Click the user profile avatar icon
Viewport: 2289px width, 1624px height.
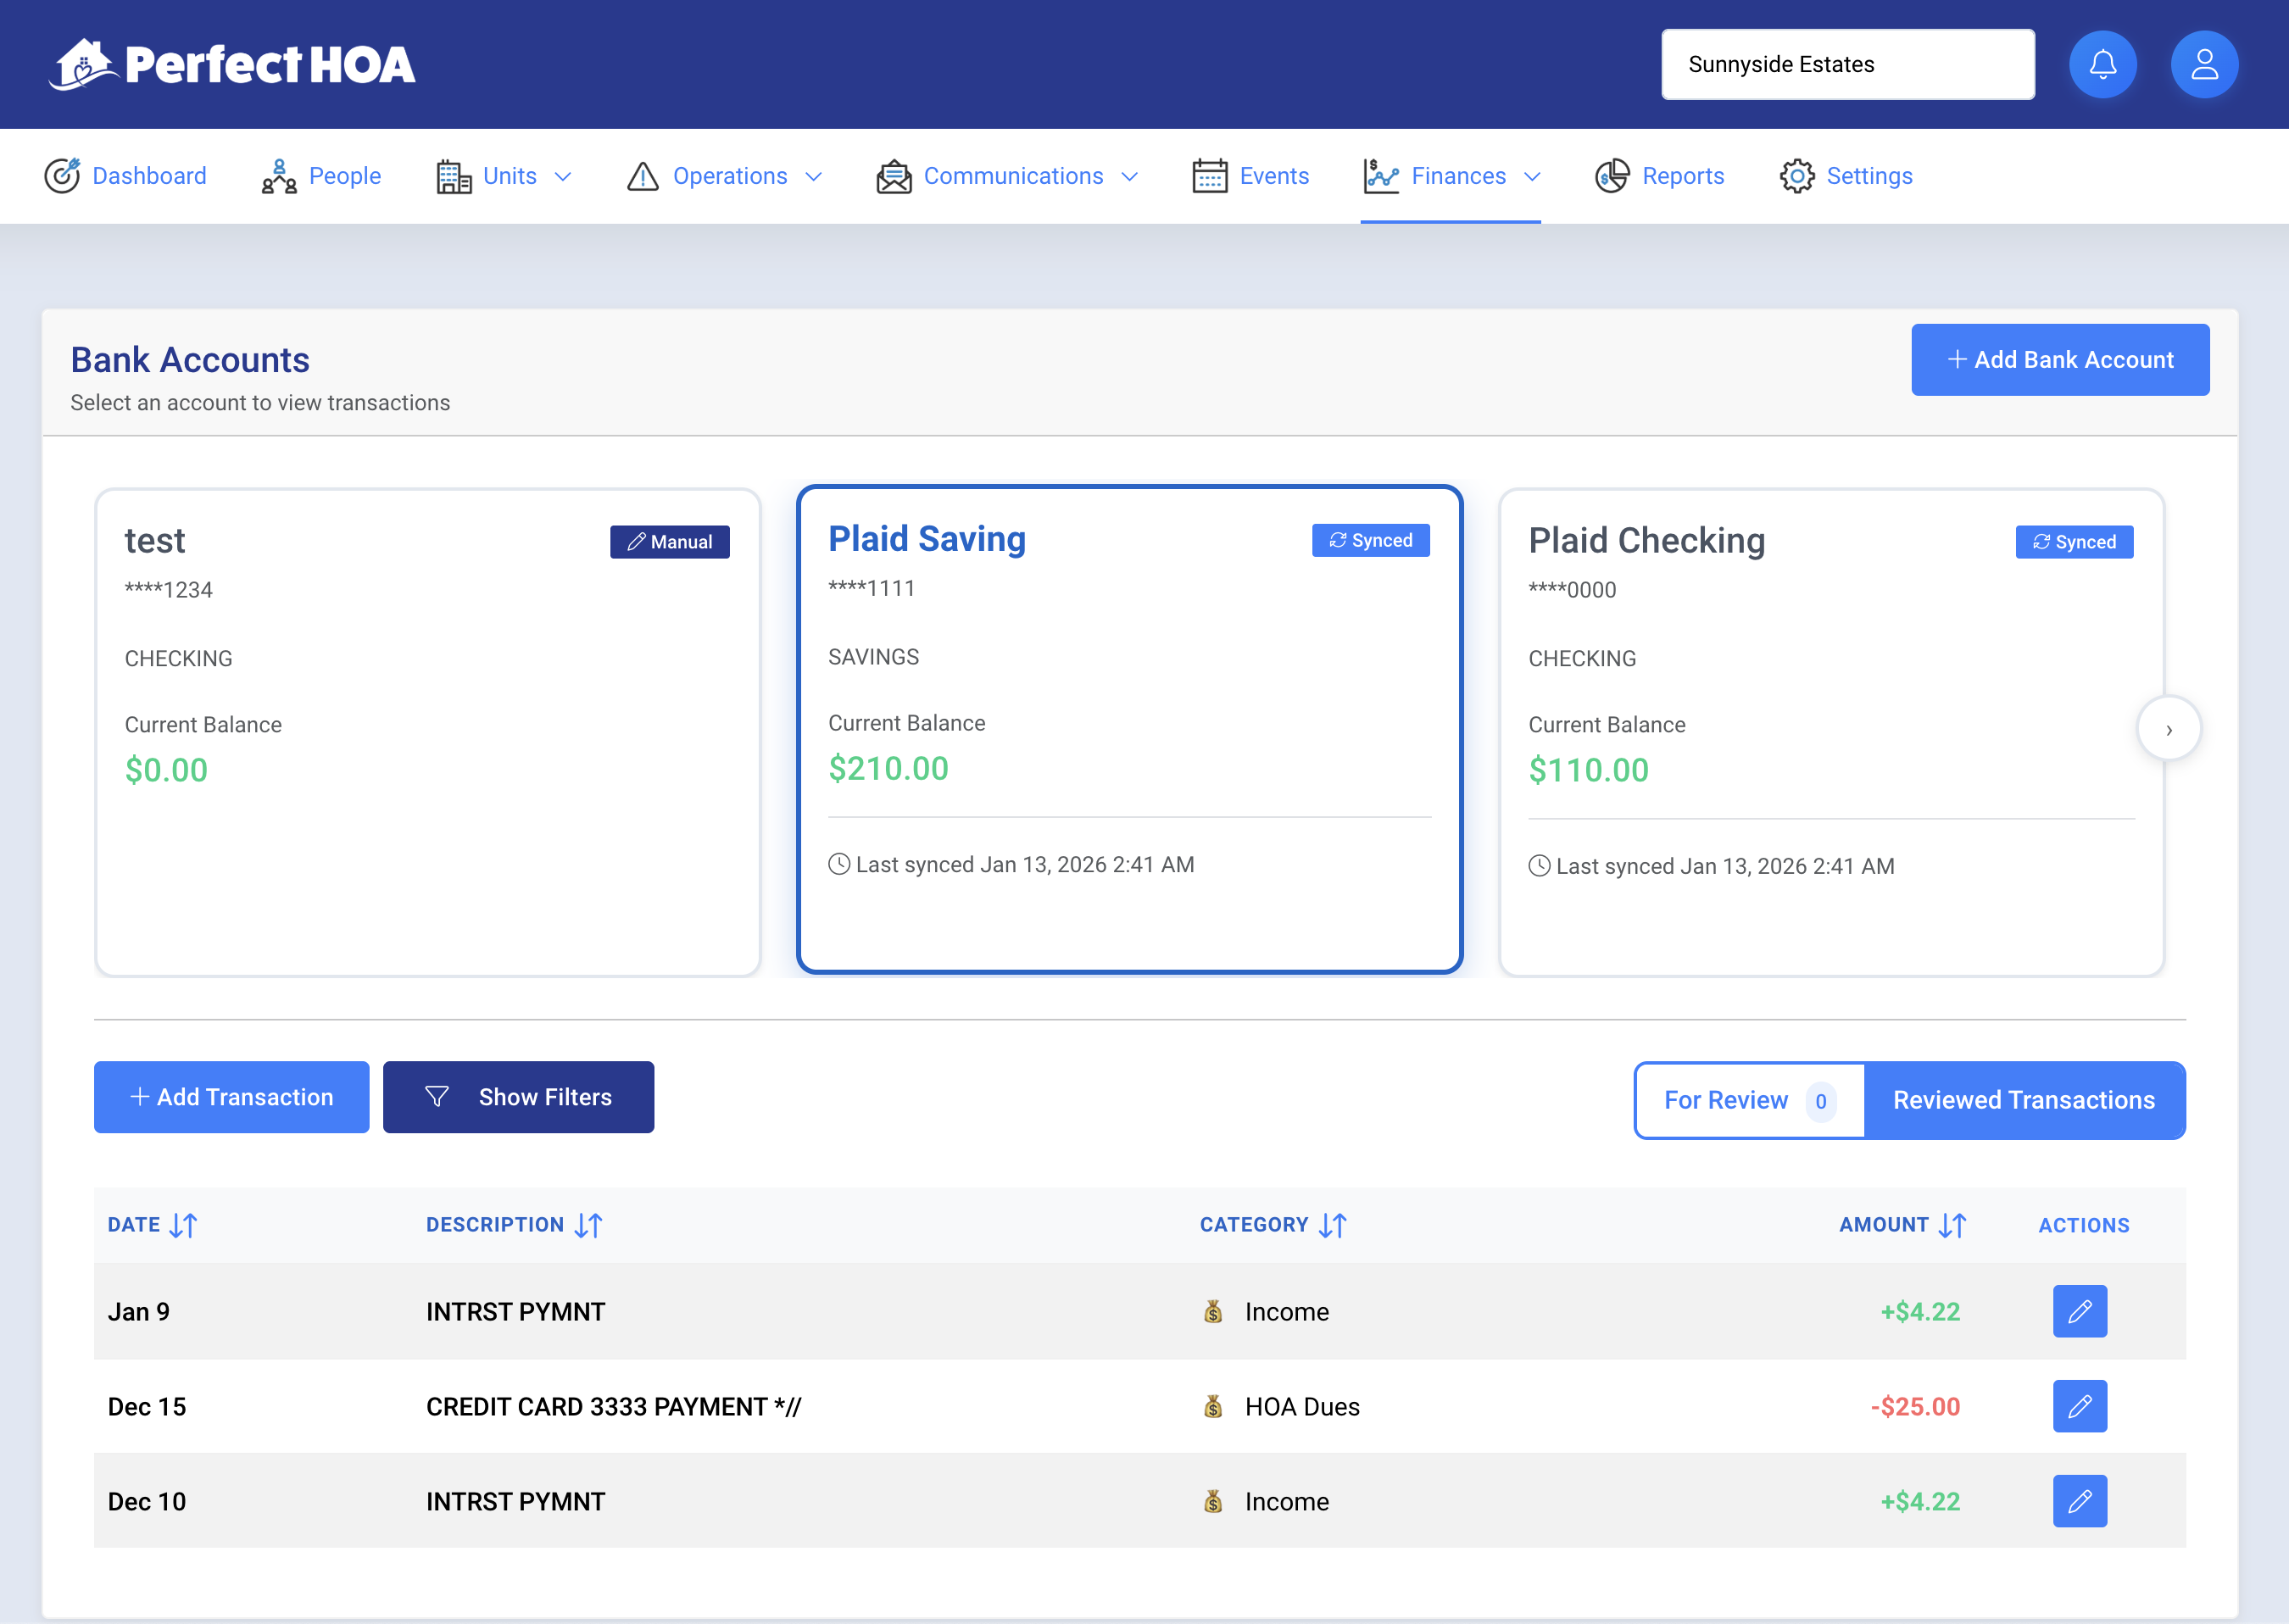[x=2204, y=65]
